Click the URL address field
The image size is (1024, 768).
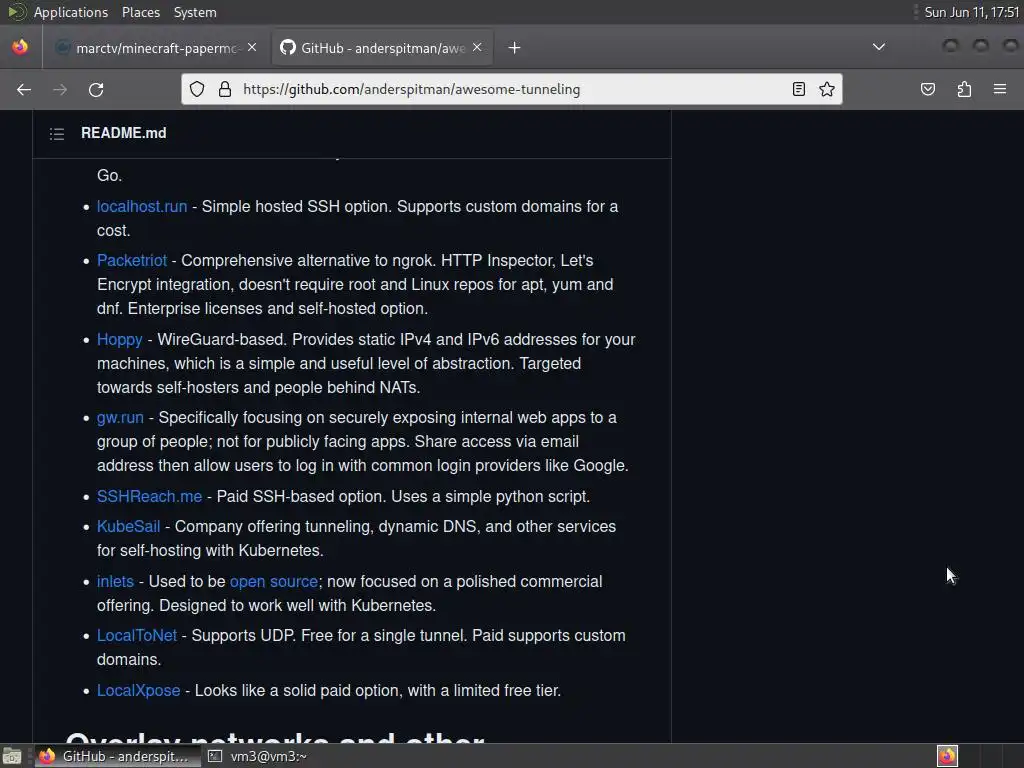coord(509,89)
